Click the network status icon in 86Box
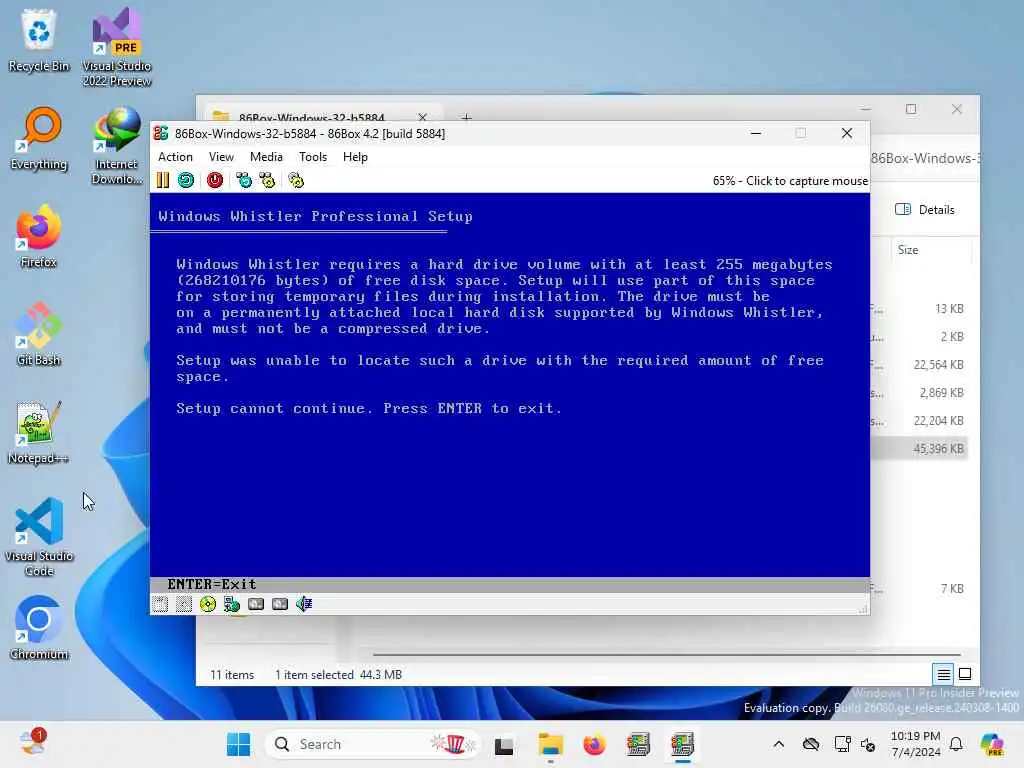The image size is (1024, 768). pos(232,604)
